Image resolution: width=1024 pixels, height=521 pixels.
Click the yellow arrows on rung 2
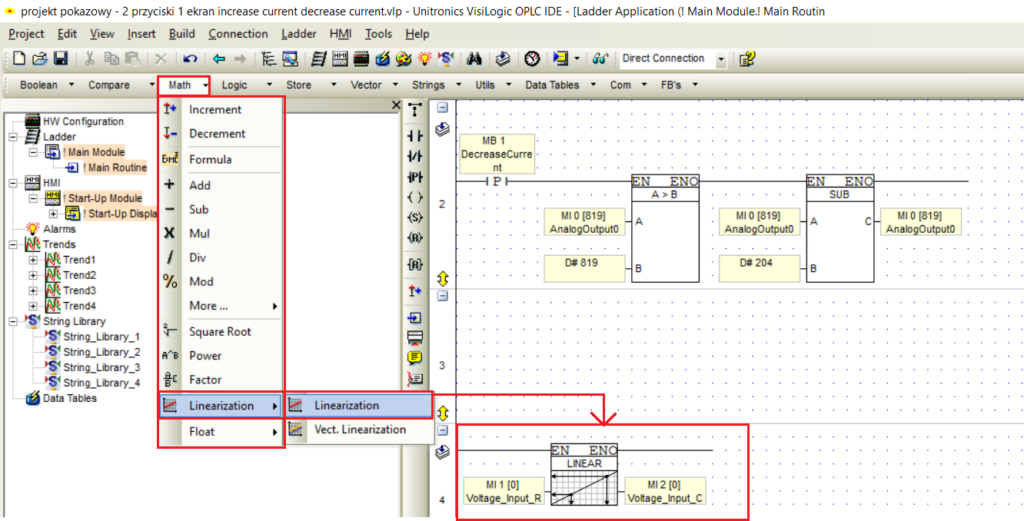(443, 279)
